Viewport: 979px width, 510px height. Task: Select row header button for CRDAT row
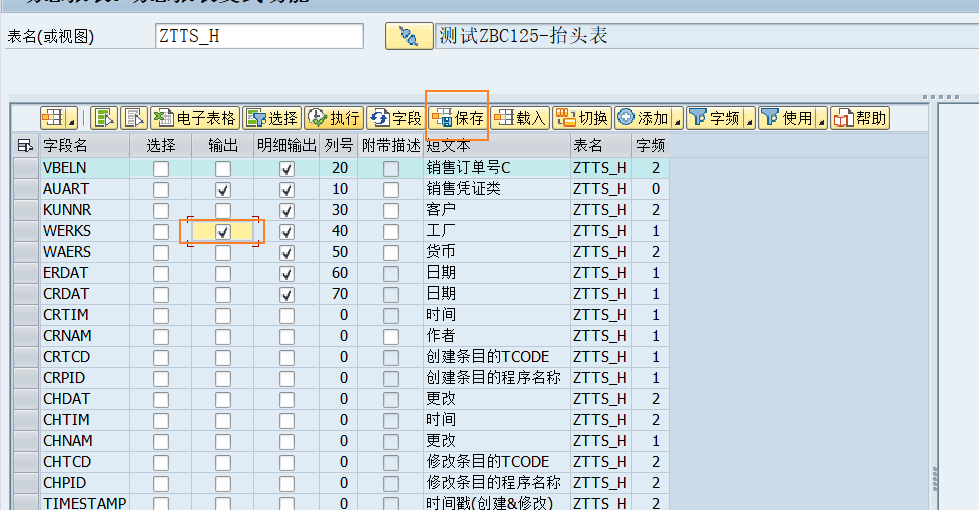26,294
